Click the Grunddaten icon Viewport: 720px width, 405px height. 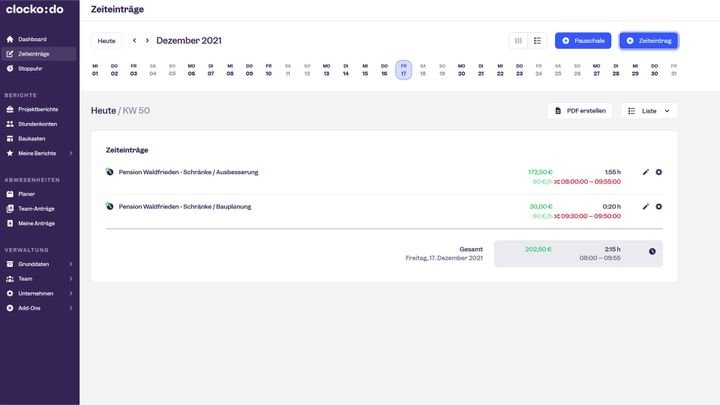coord(10,264)
